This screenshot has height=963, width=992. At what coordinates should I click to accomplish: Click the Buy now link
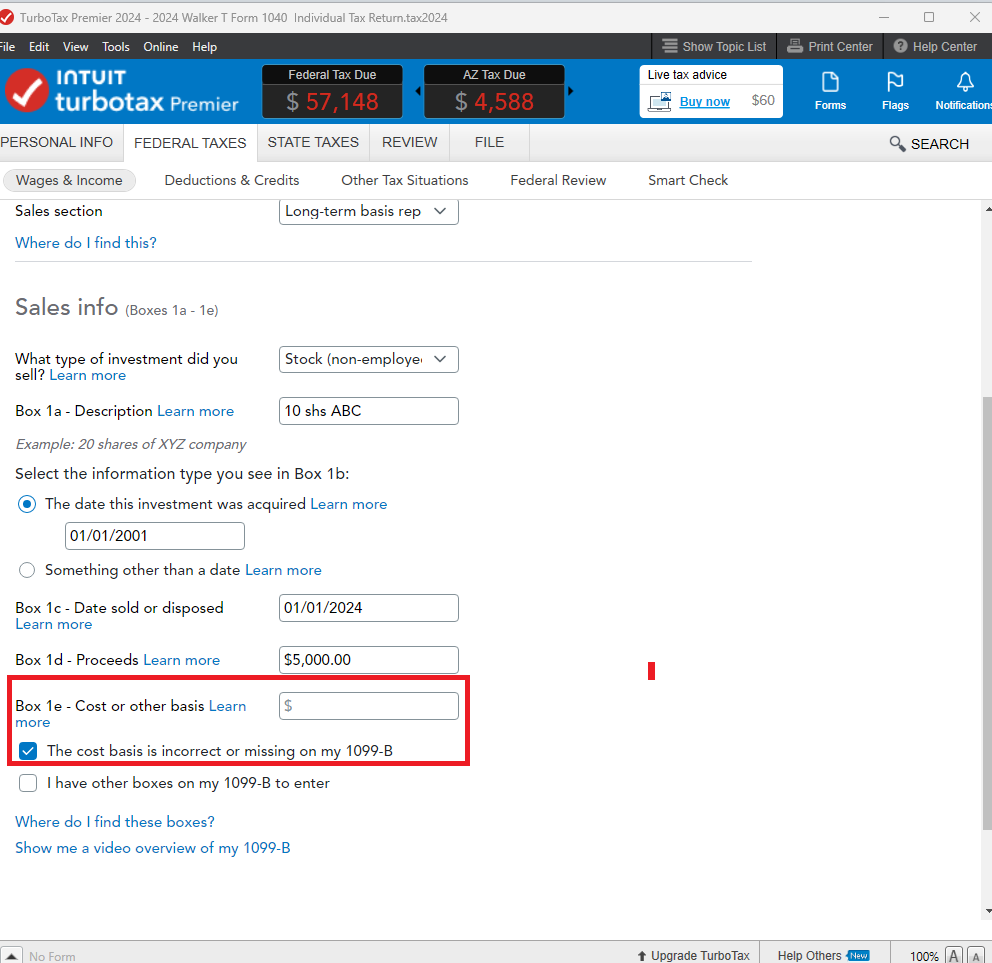click(x=704, y=101)
